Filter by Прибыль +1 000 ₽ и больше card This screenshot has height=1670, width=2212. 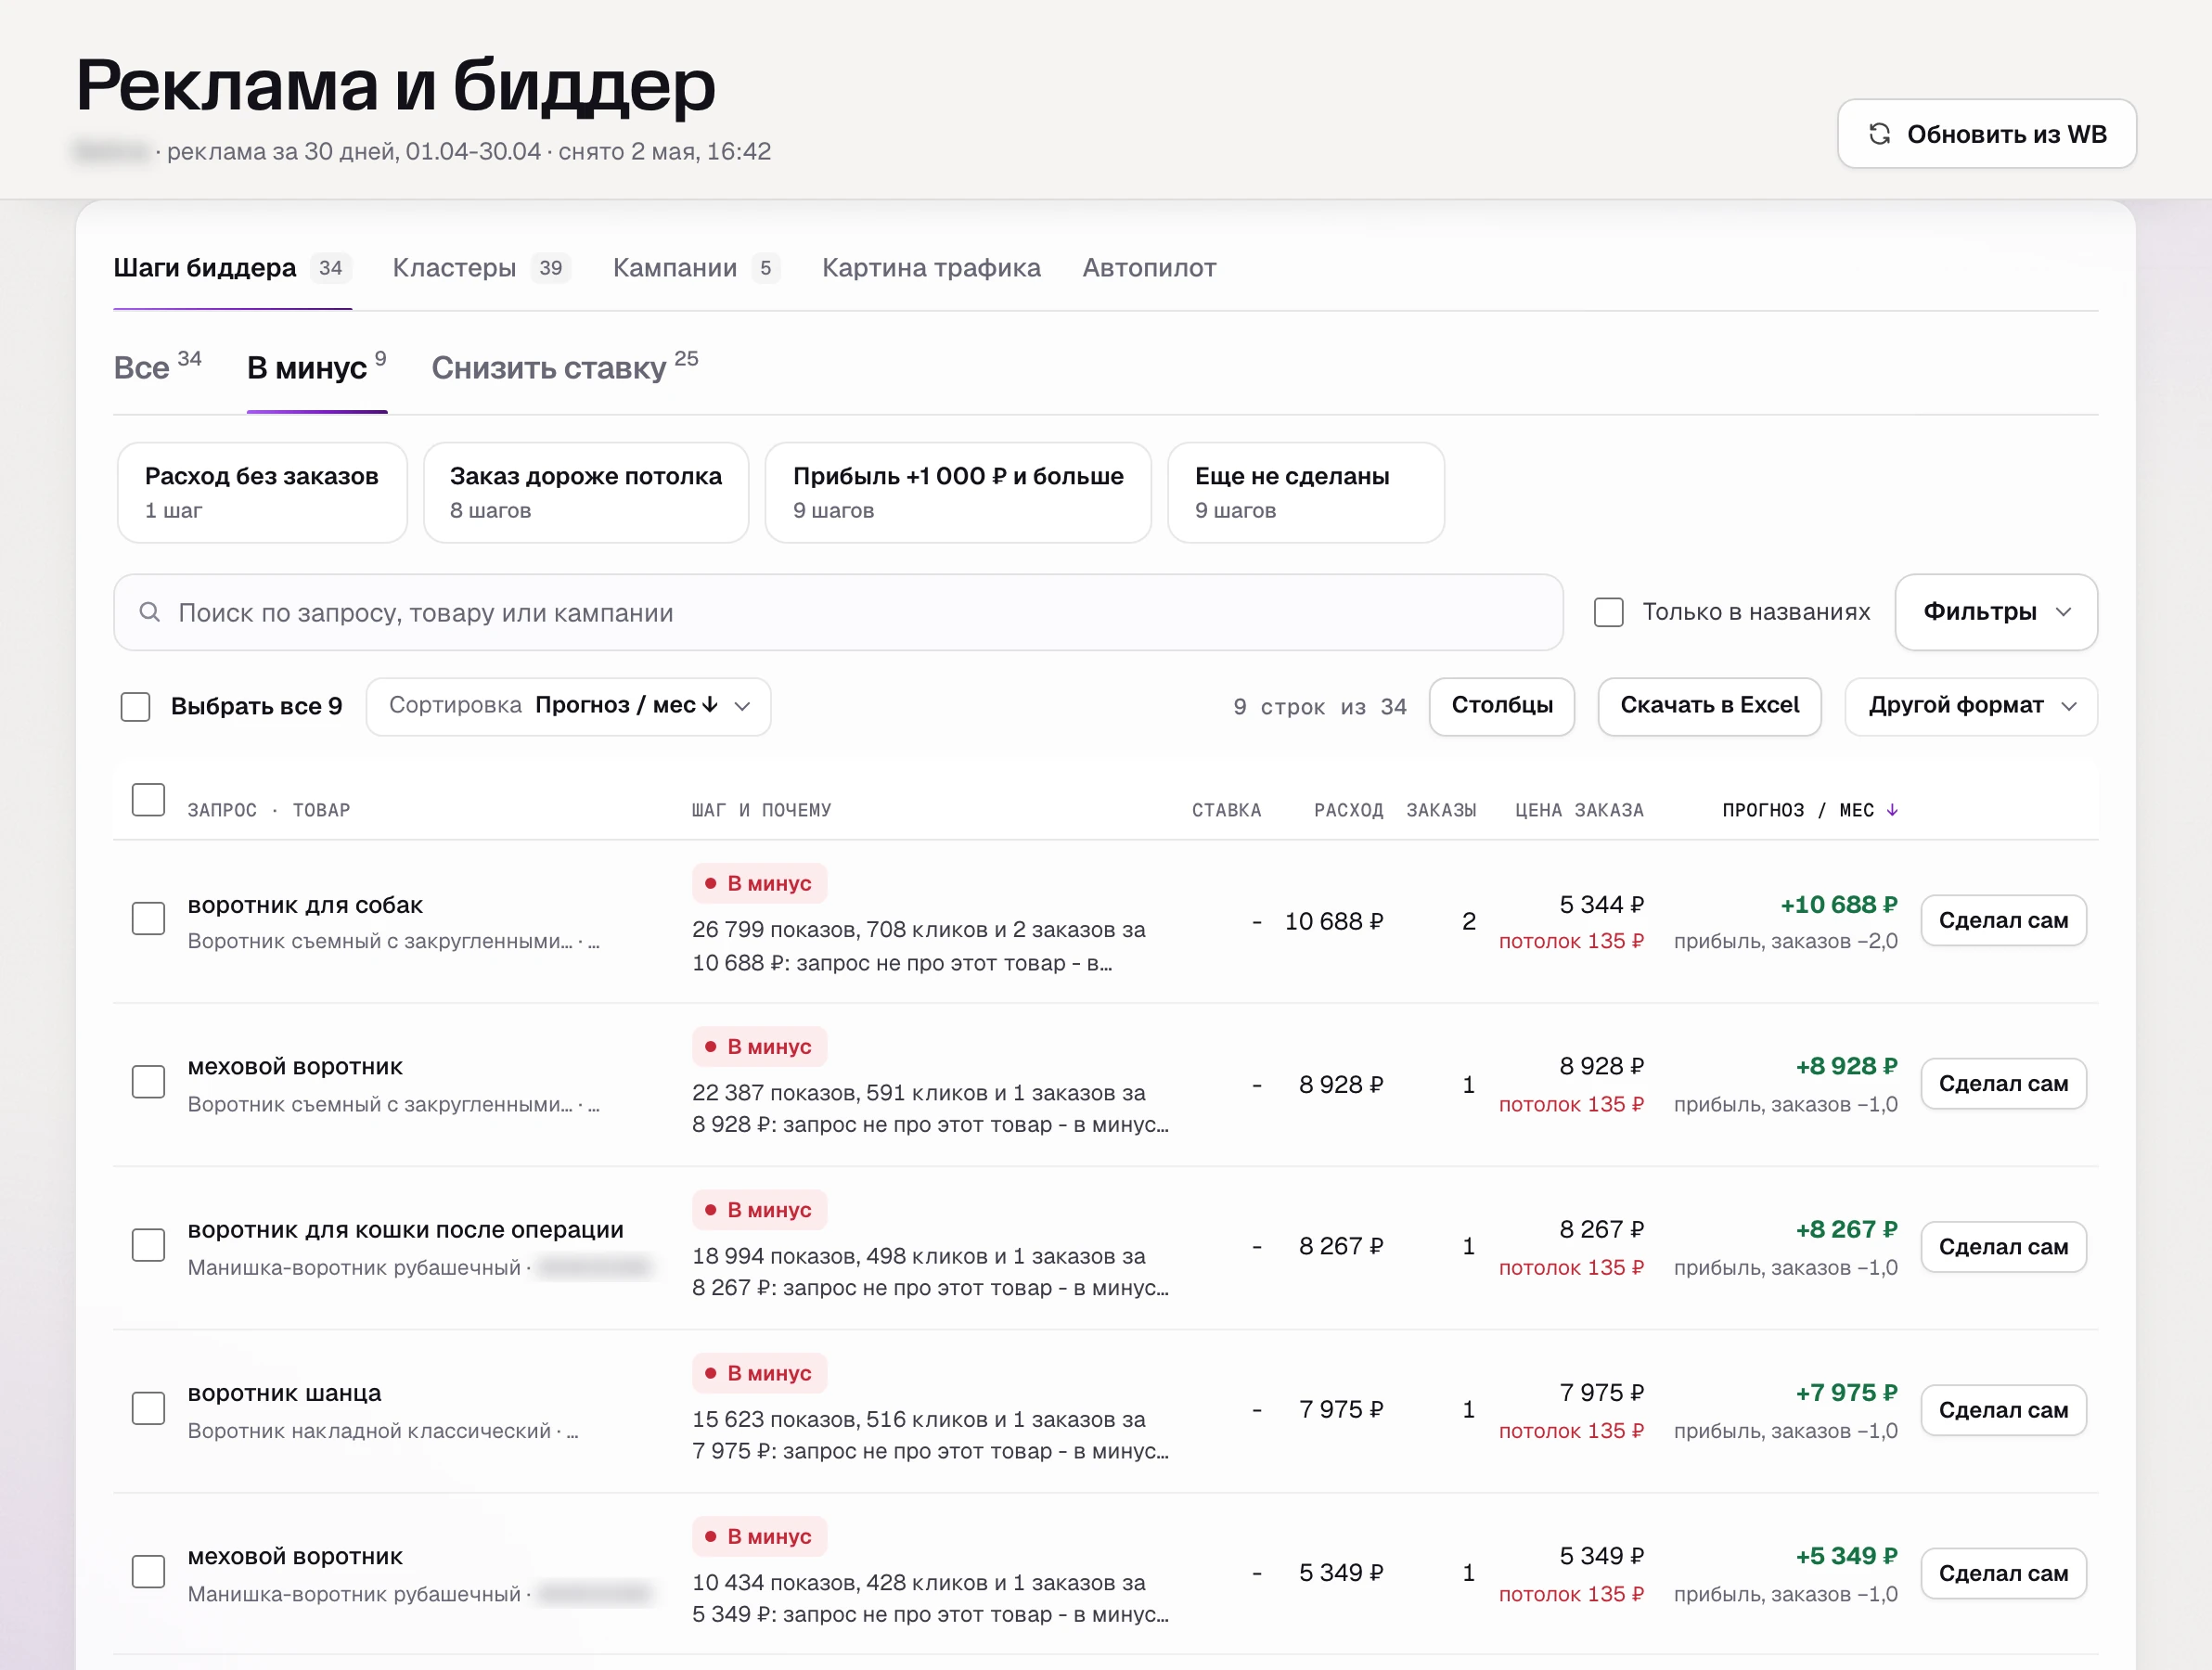point(958,493)
